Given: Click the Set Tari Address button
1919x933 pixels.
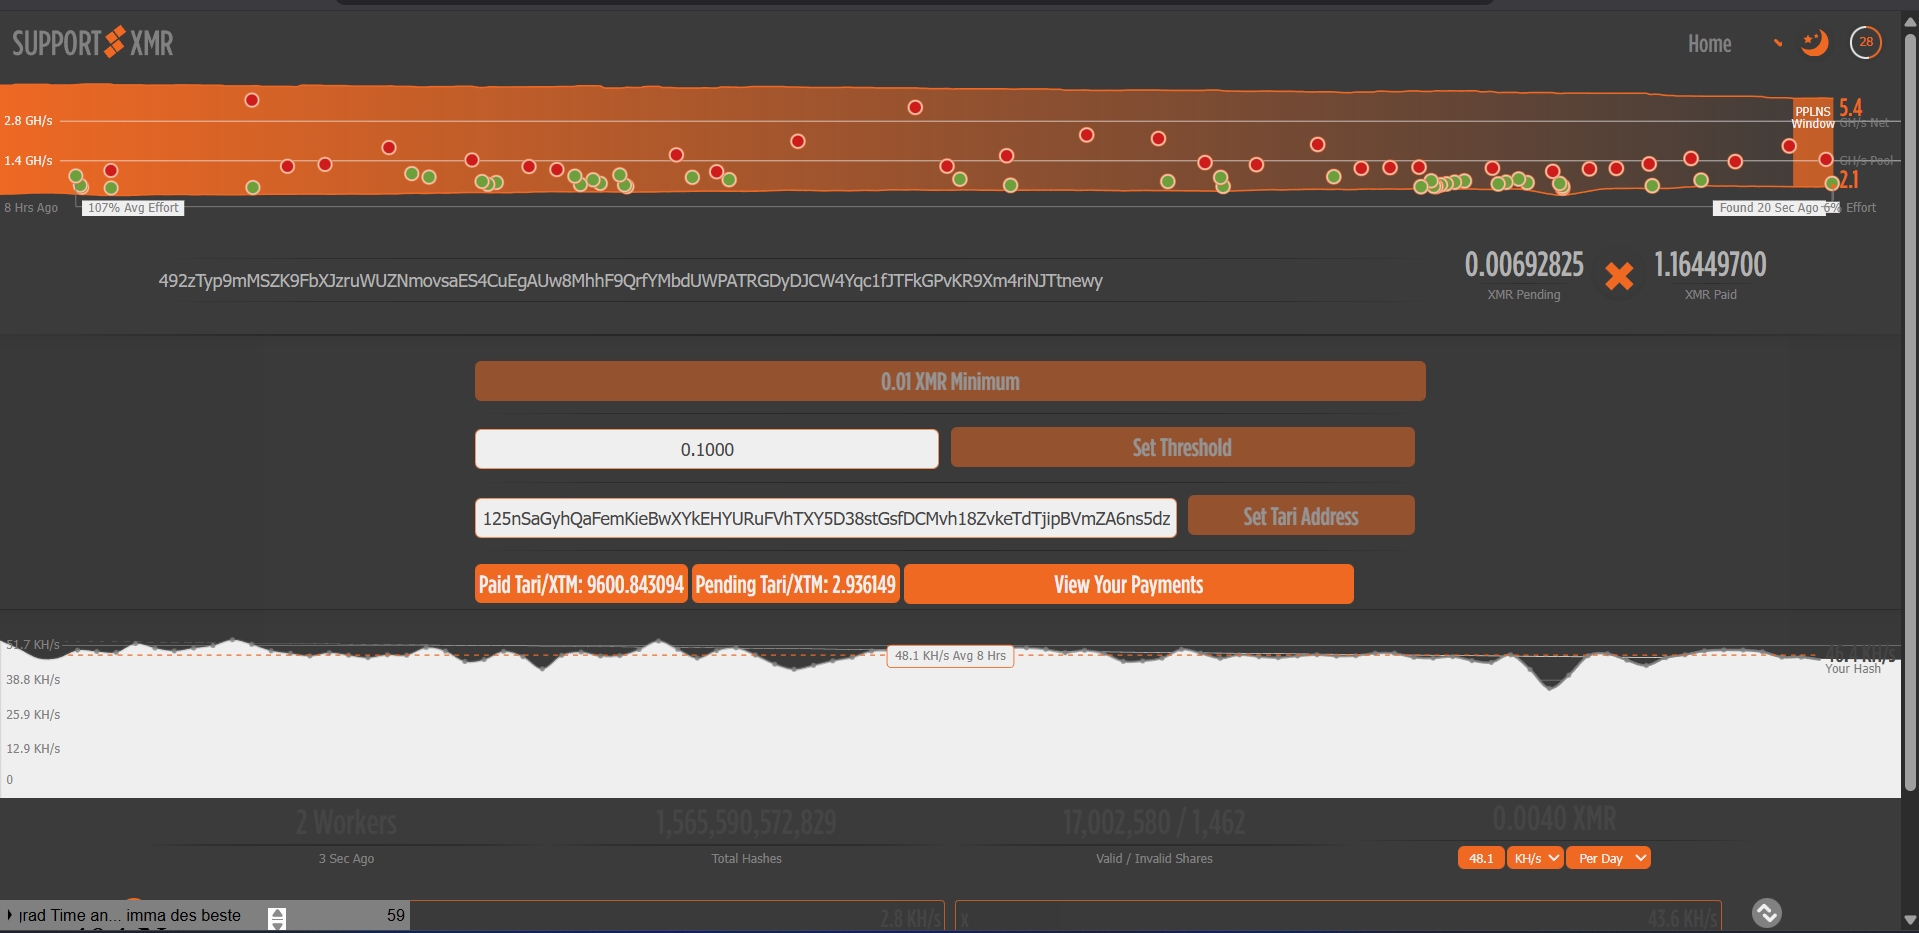Looking at the screenshot, I should 1301,516.
